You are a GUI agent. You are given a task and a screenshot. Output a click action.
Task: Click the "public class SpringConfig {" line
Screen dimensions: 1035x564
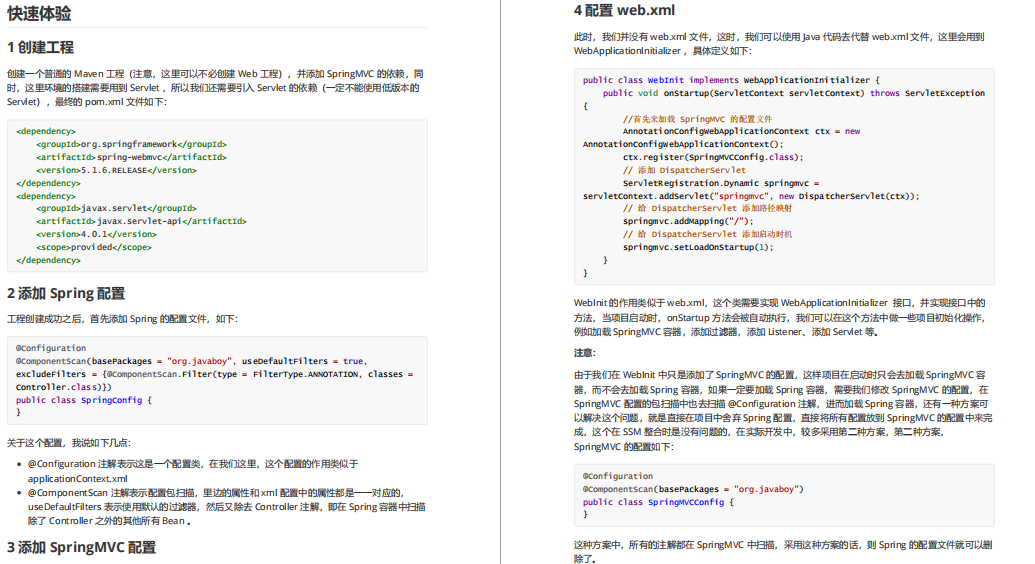tap(84, 400)
